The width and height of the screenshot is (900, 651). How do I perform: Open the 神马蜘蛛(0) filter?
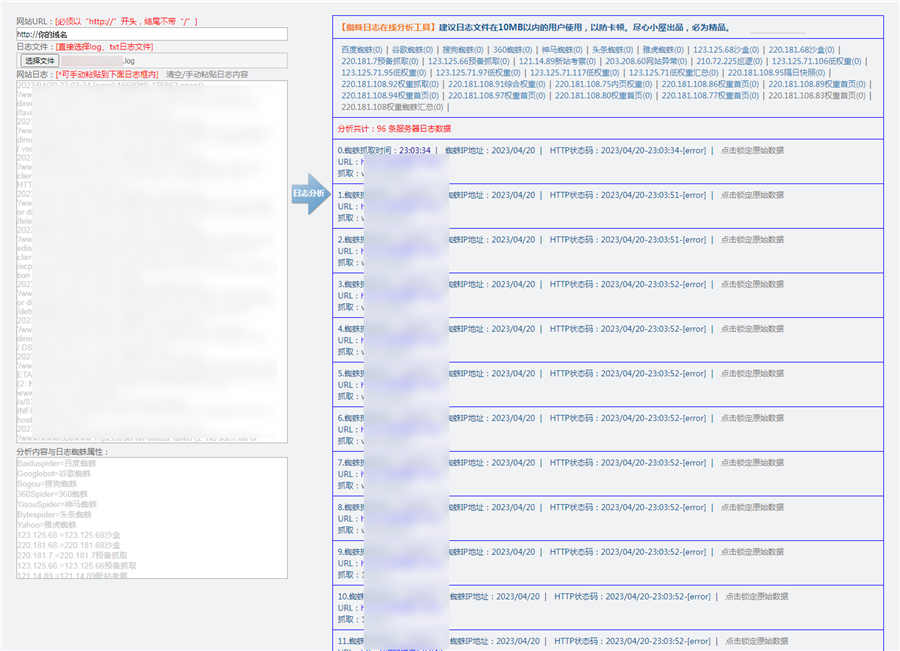[562, 49]
